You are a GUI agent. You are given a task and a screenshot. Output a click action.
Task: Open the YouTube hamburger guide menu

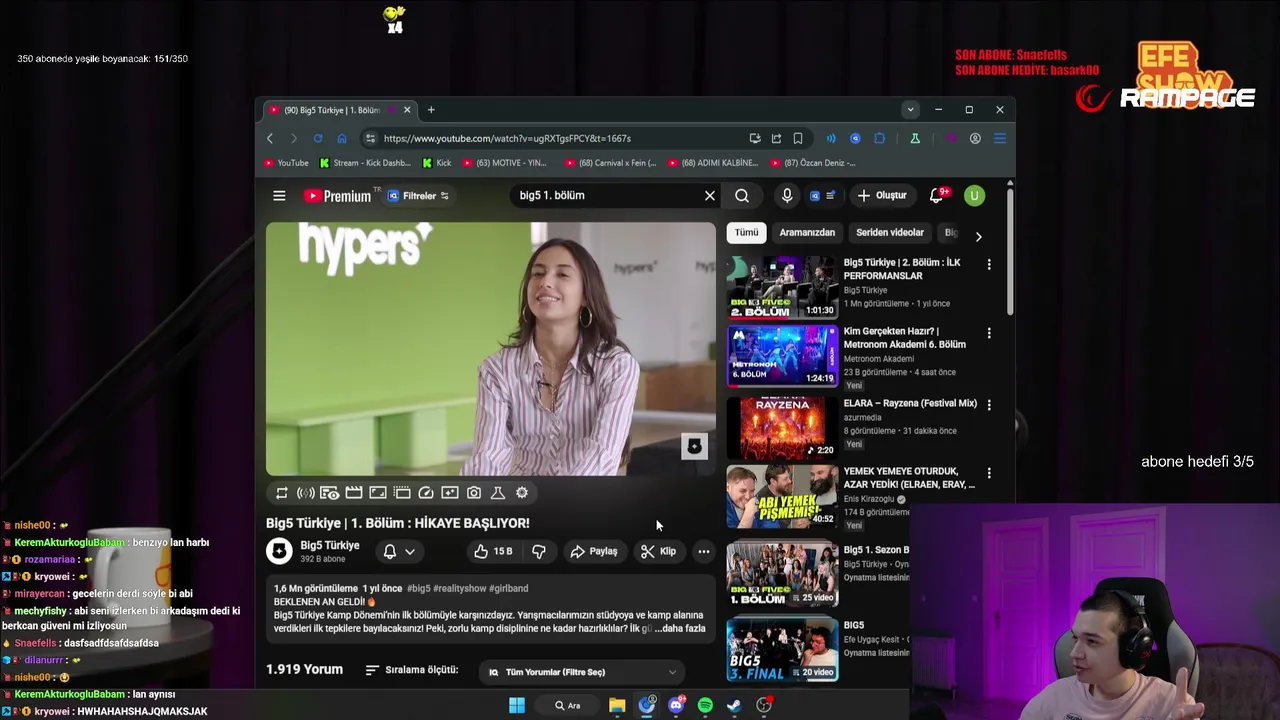(x=279, y=196)
